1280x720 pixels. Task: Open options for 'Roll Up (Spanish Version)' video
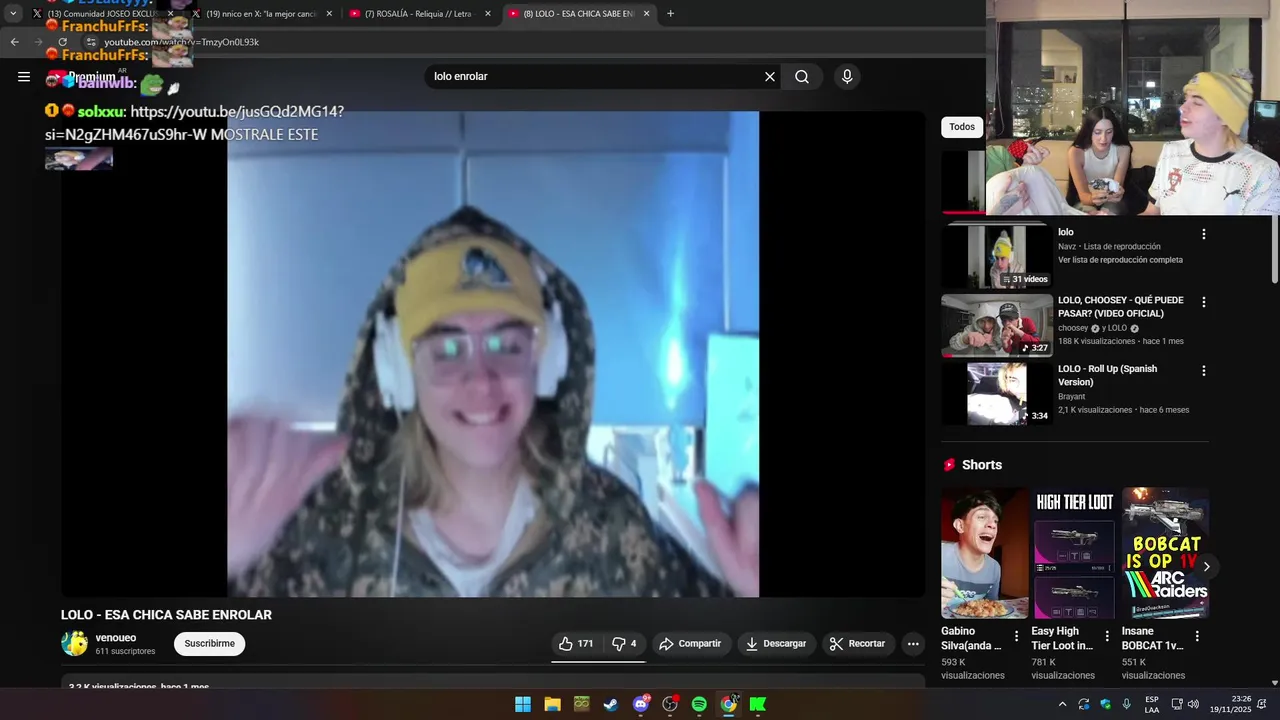click(1204, 371)
